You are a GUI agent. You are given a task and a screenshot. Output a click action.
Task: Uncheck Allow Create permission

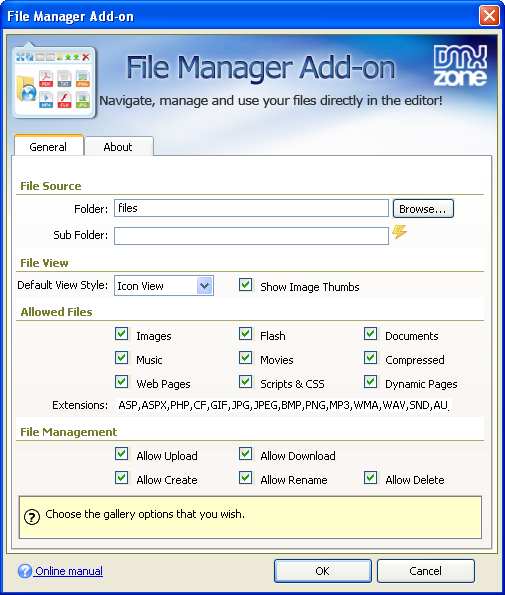pos(121,478)
